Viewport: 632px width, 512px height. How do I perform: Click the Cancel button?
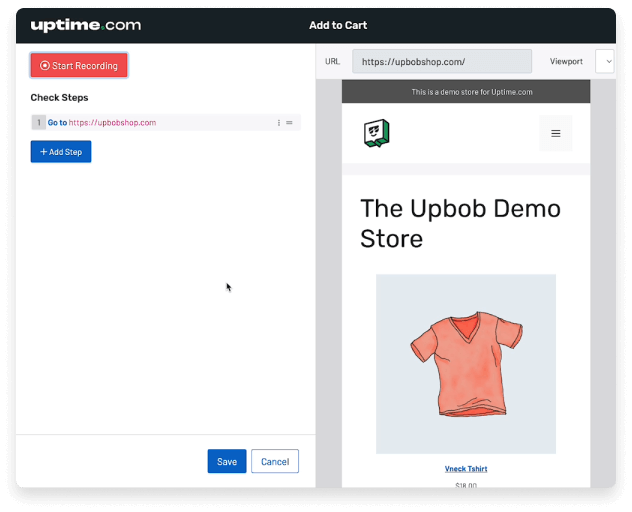[x=275, y=461]
